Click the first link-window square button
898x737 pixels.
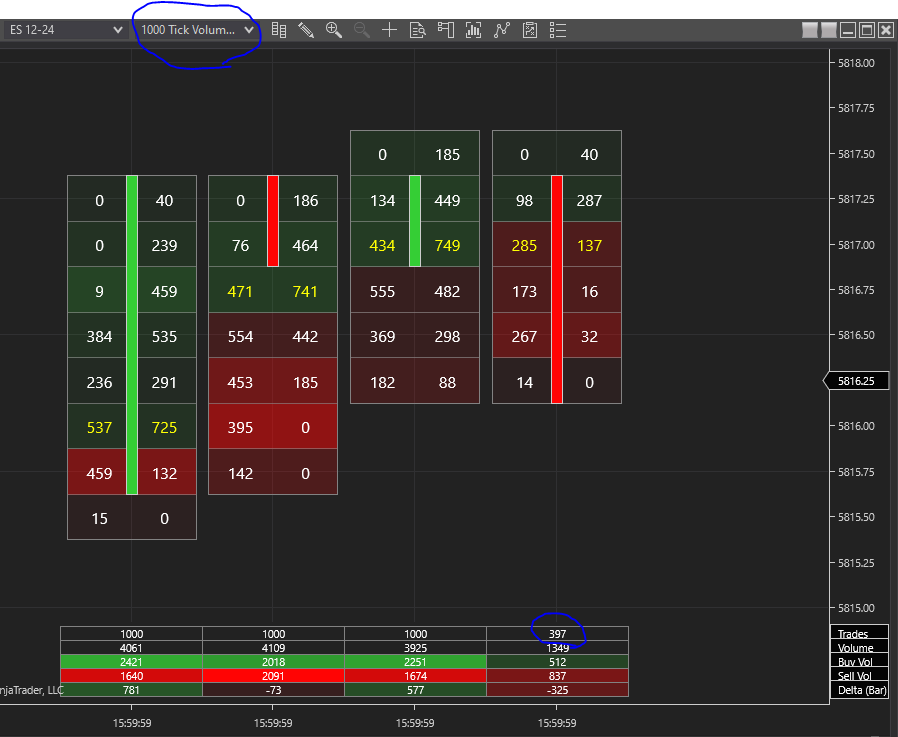click(809, 30)
